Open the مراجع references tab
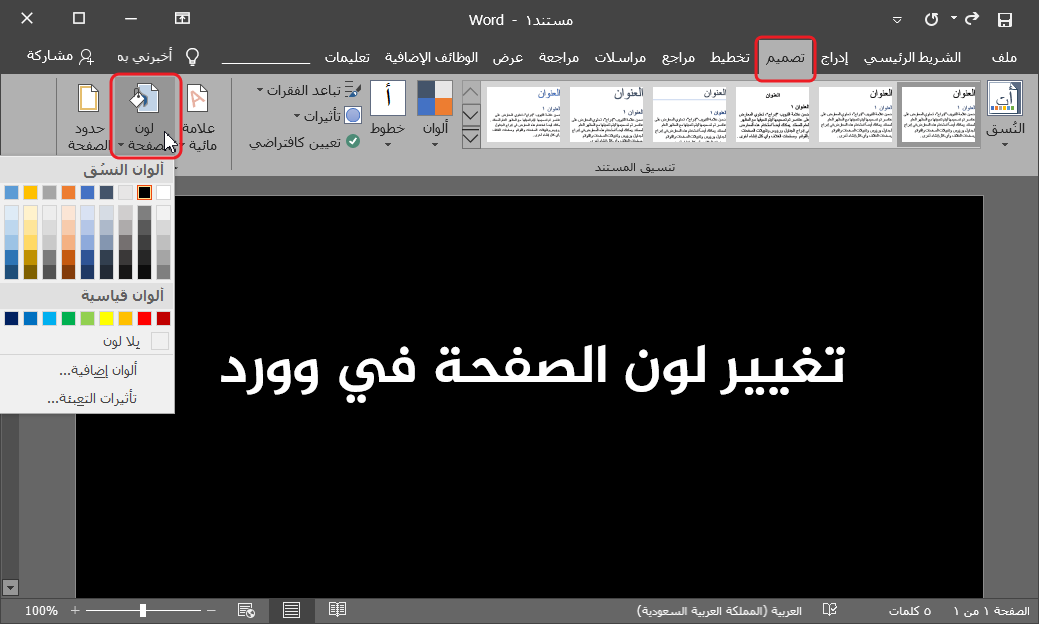The height and width of the screenshot is (624, 1039). [x=679, y=58]
